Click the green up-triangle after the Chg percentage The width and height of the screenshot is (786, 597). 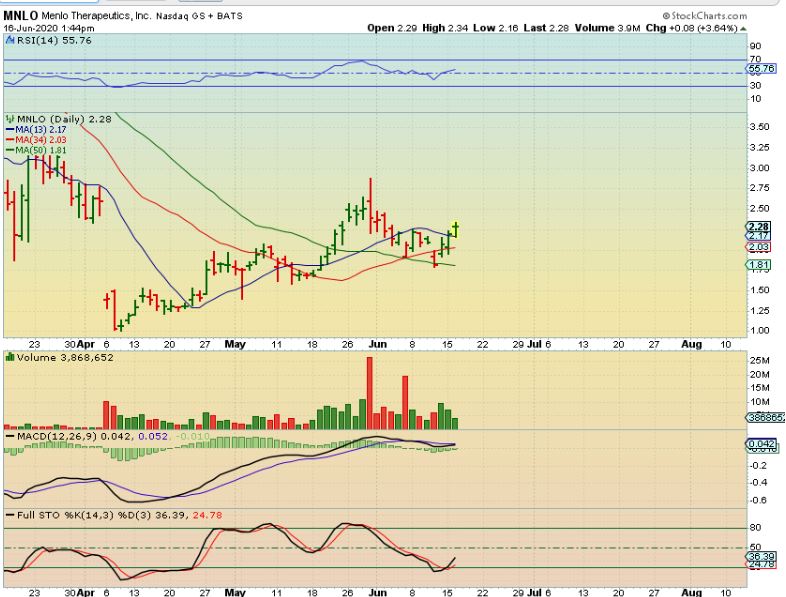click(x=743, y=29)
